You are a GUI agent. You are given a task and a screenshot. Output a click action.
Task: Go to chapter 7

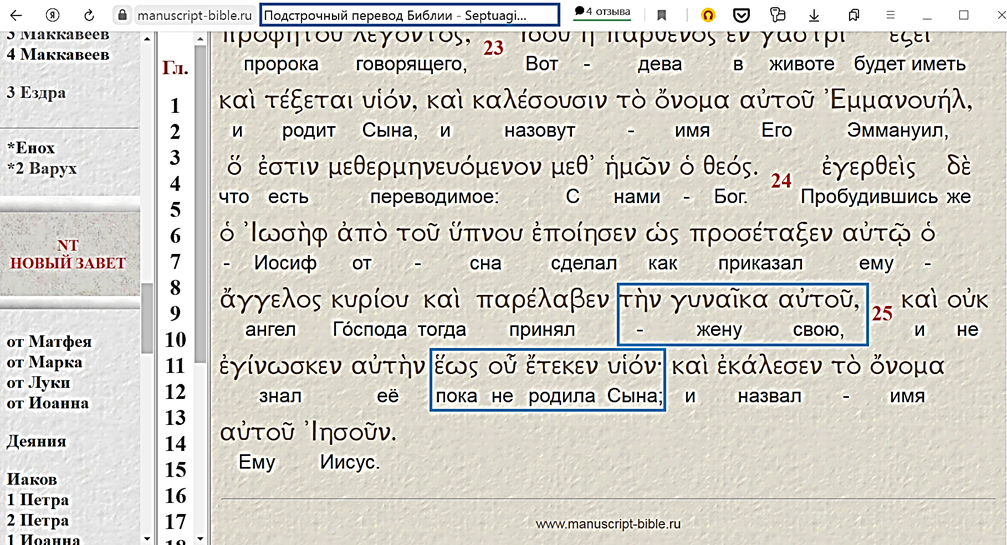[175, 262]
